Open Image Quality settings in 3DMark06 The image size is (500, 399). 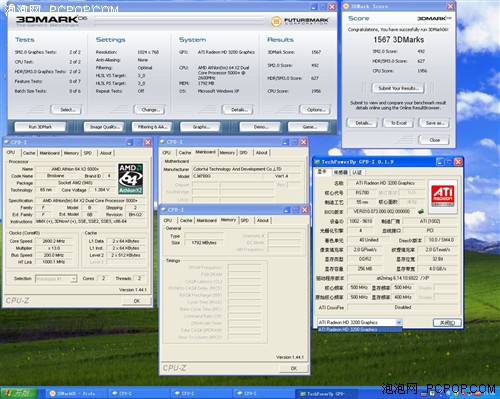click(105, 127)
